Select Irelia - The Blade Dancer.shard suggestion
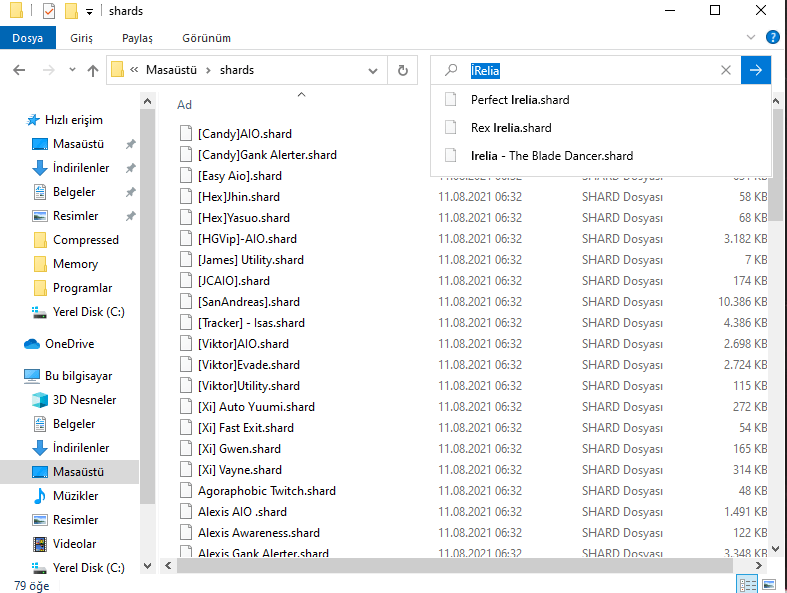This screenshot has height=593, width=787. tap(601, 156)
